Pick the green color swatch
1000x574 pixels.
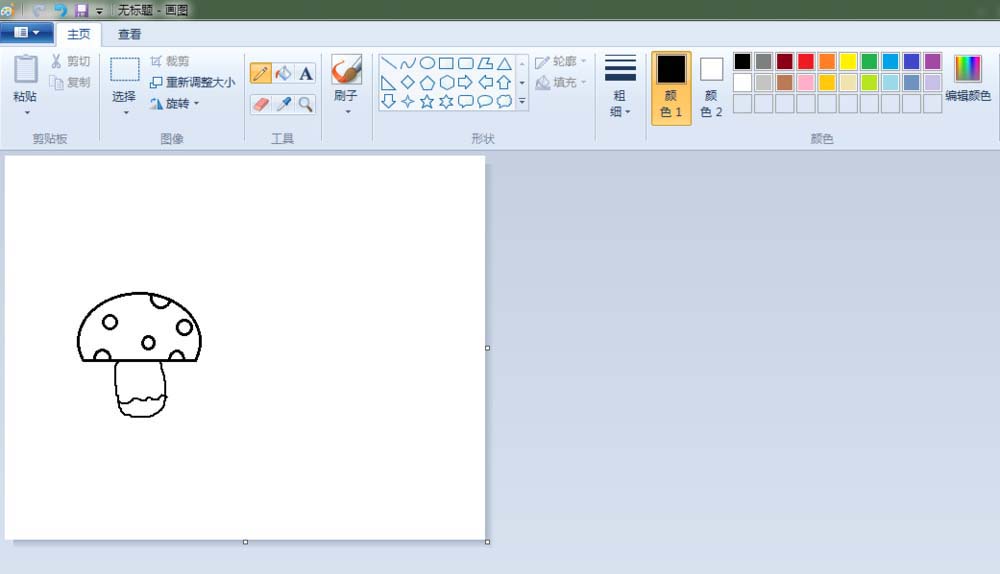click(869, 61)
